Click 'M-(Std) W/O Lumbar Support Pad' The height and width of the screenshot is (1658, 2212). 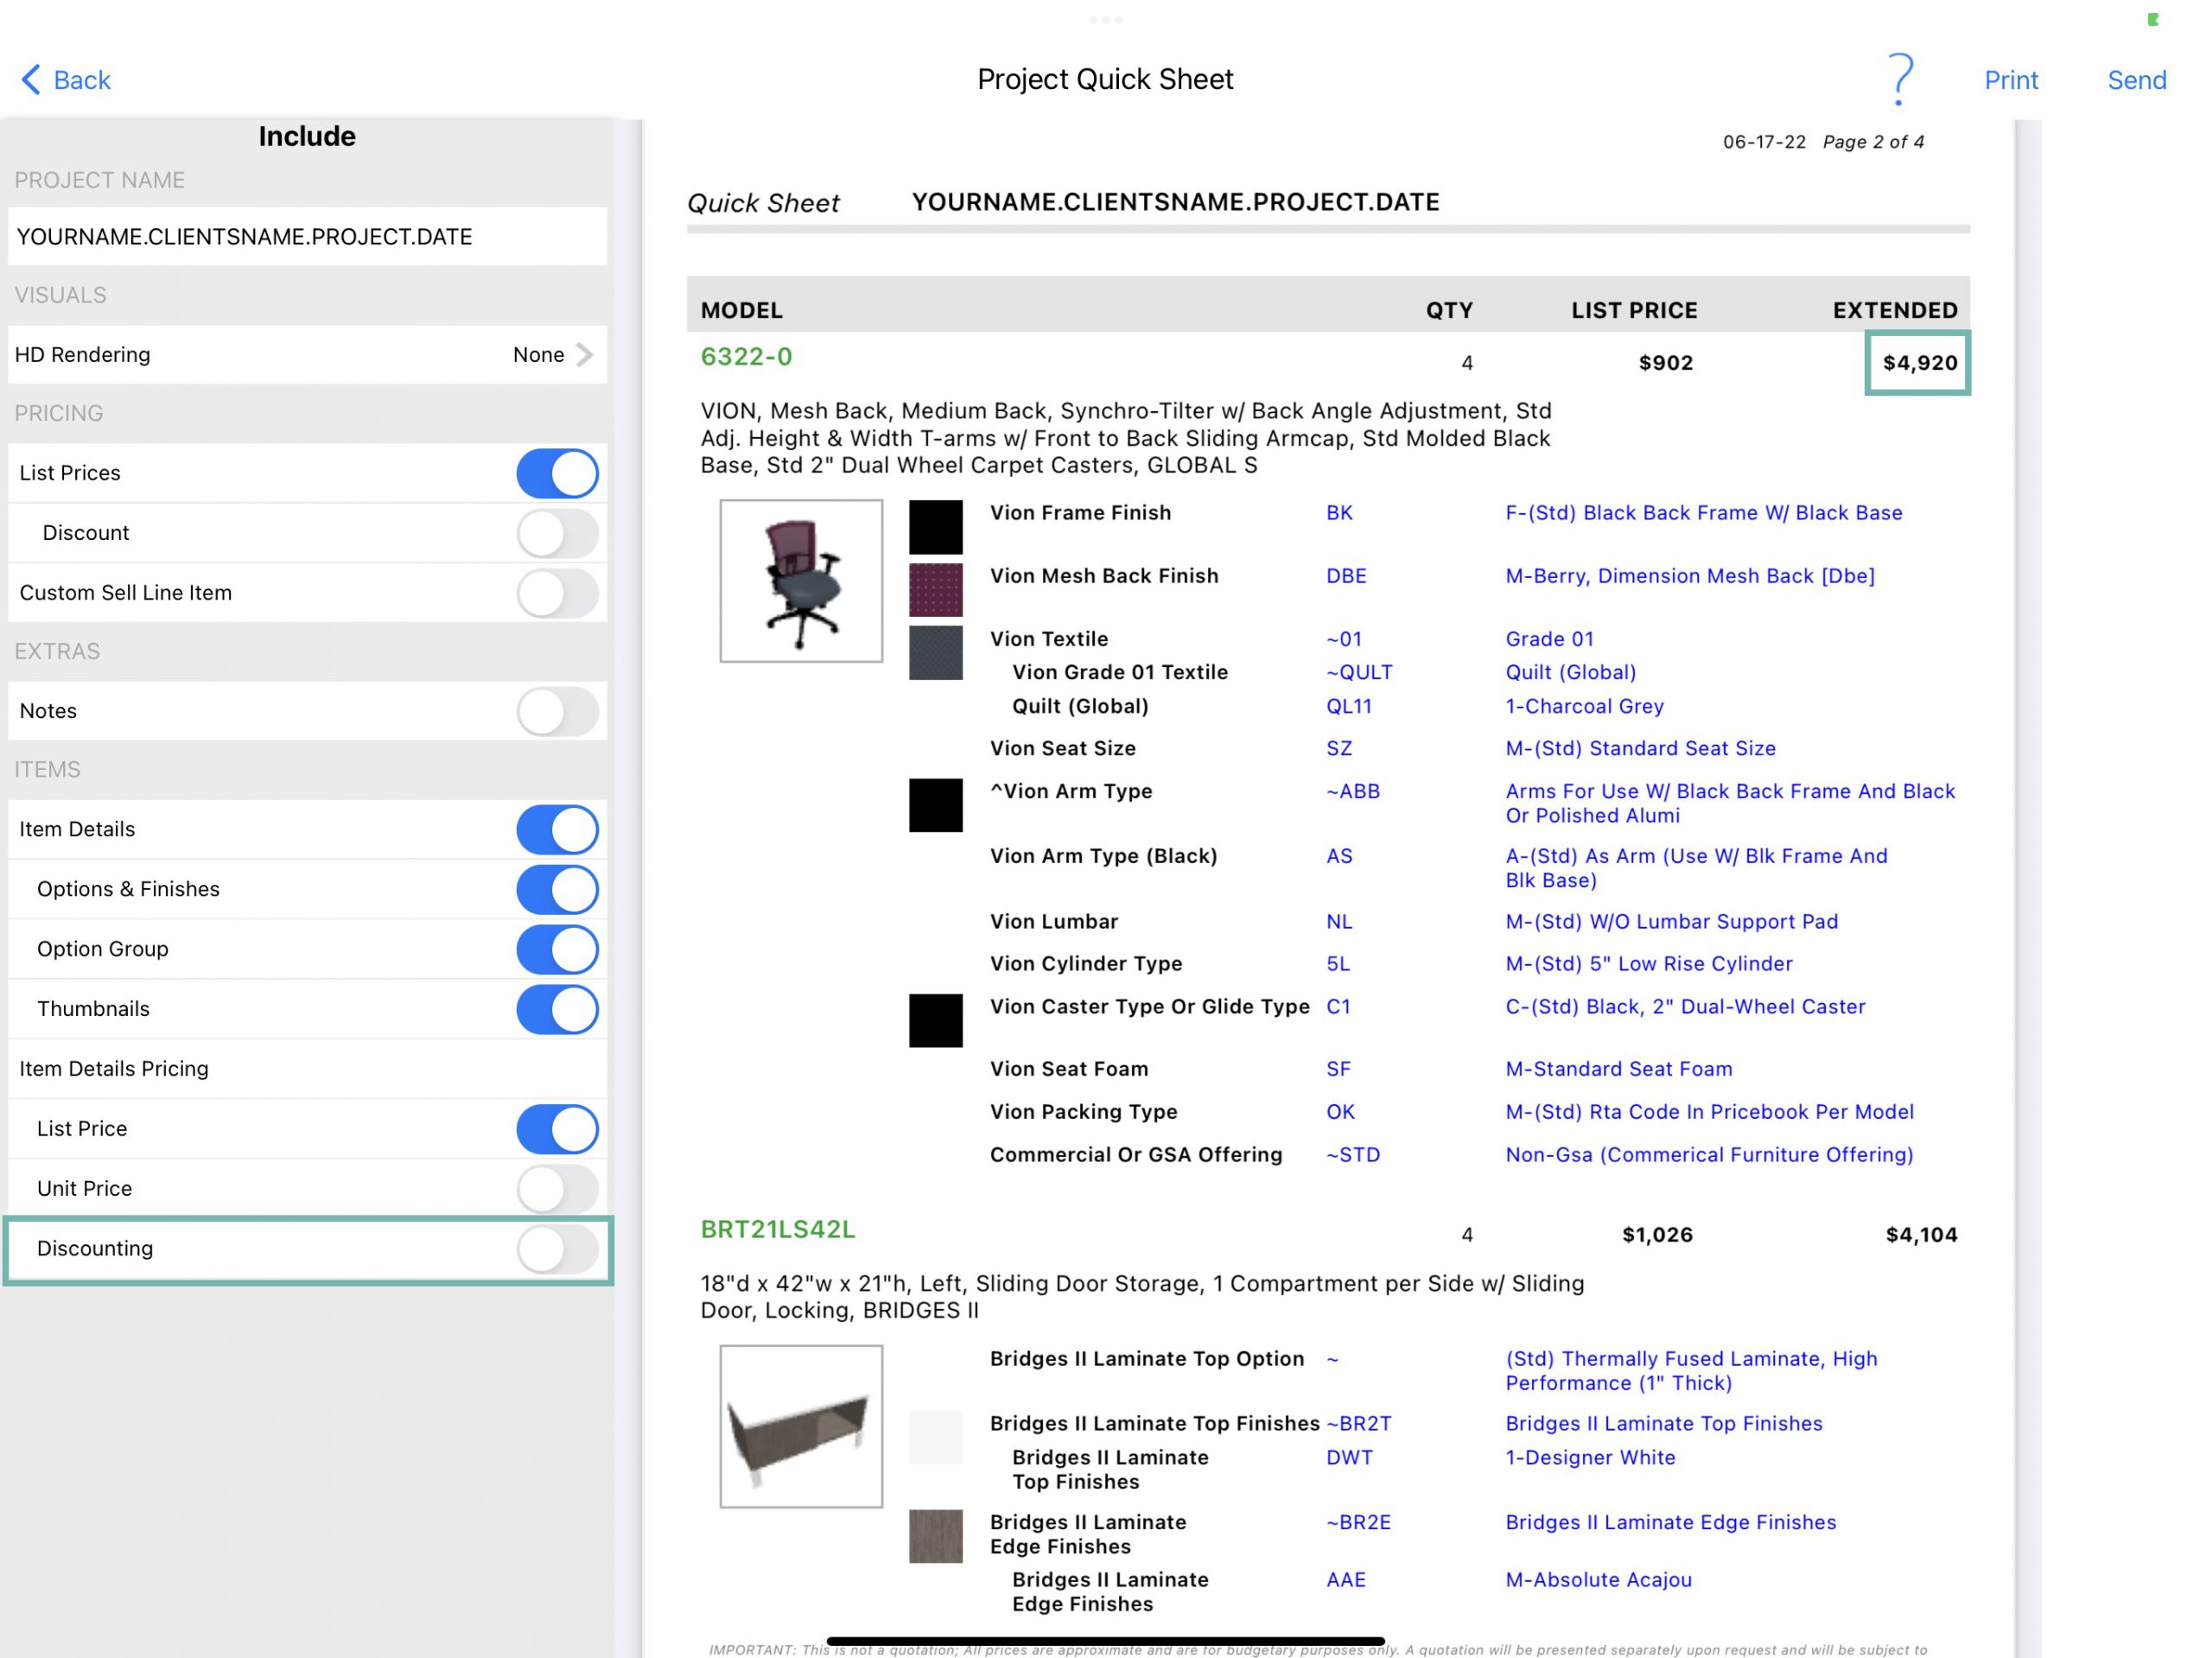(x=1671, y=921)
